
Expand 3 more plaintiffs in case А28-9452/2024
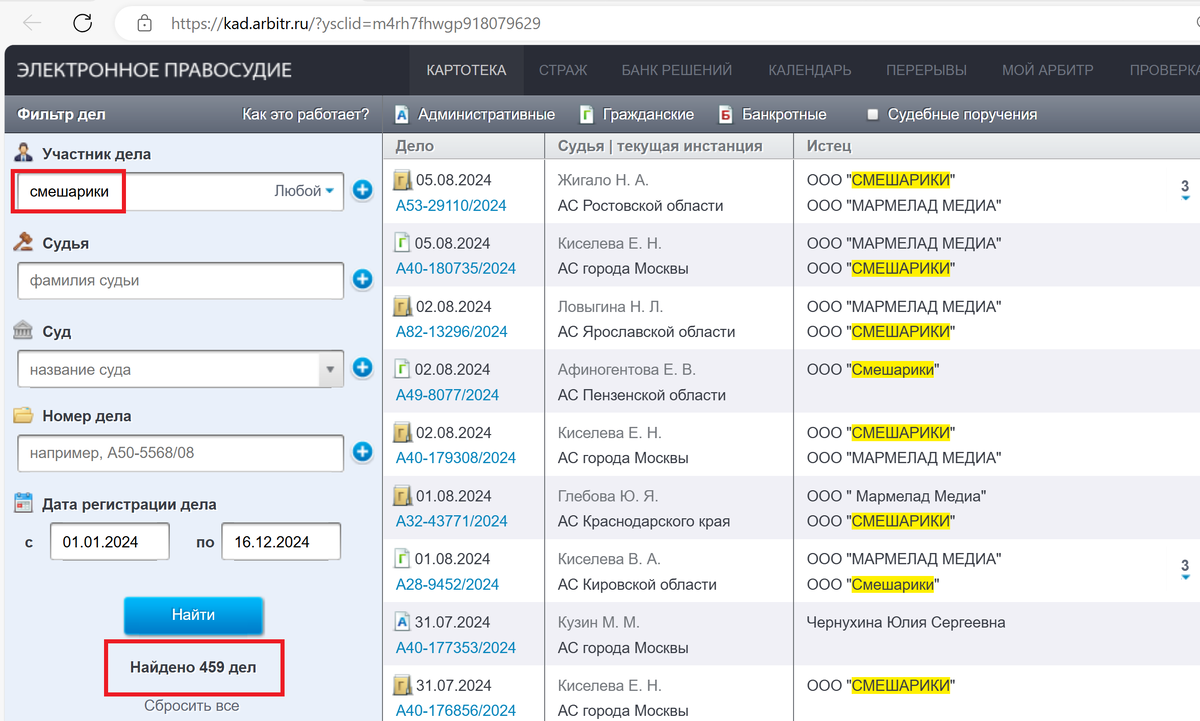1185,569
